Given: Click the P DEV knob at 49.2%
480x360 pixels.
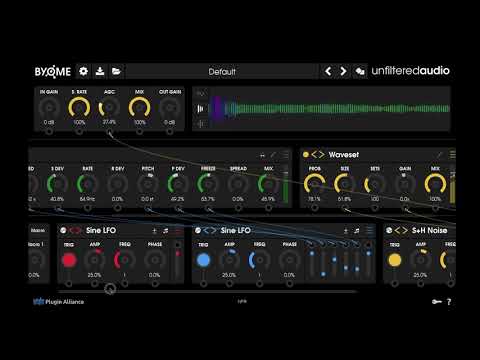Looking at the screenshot, I should tap(178, 184).
